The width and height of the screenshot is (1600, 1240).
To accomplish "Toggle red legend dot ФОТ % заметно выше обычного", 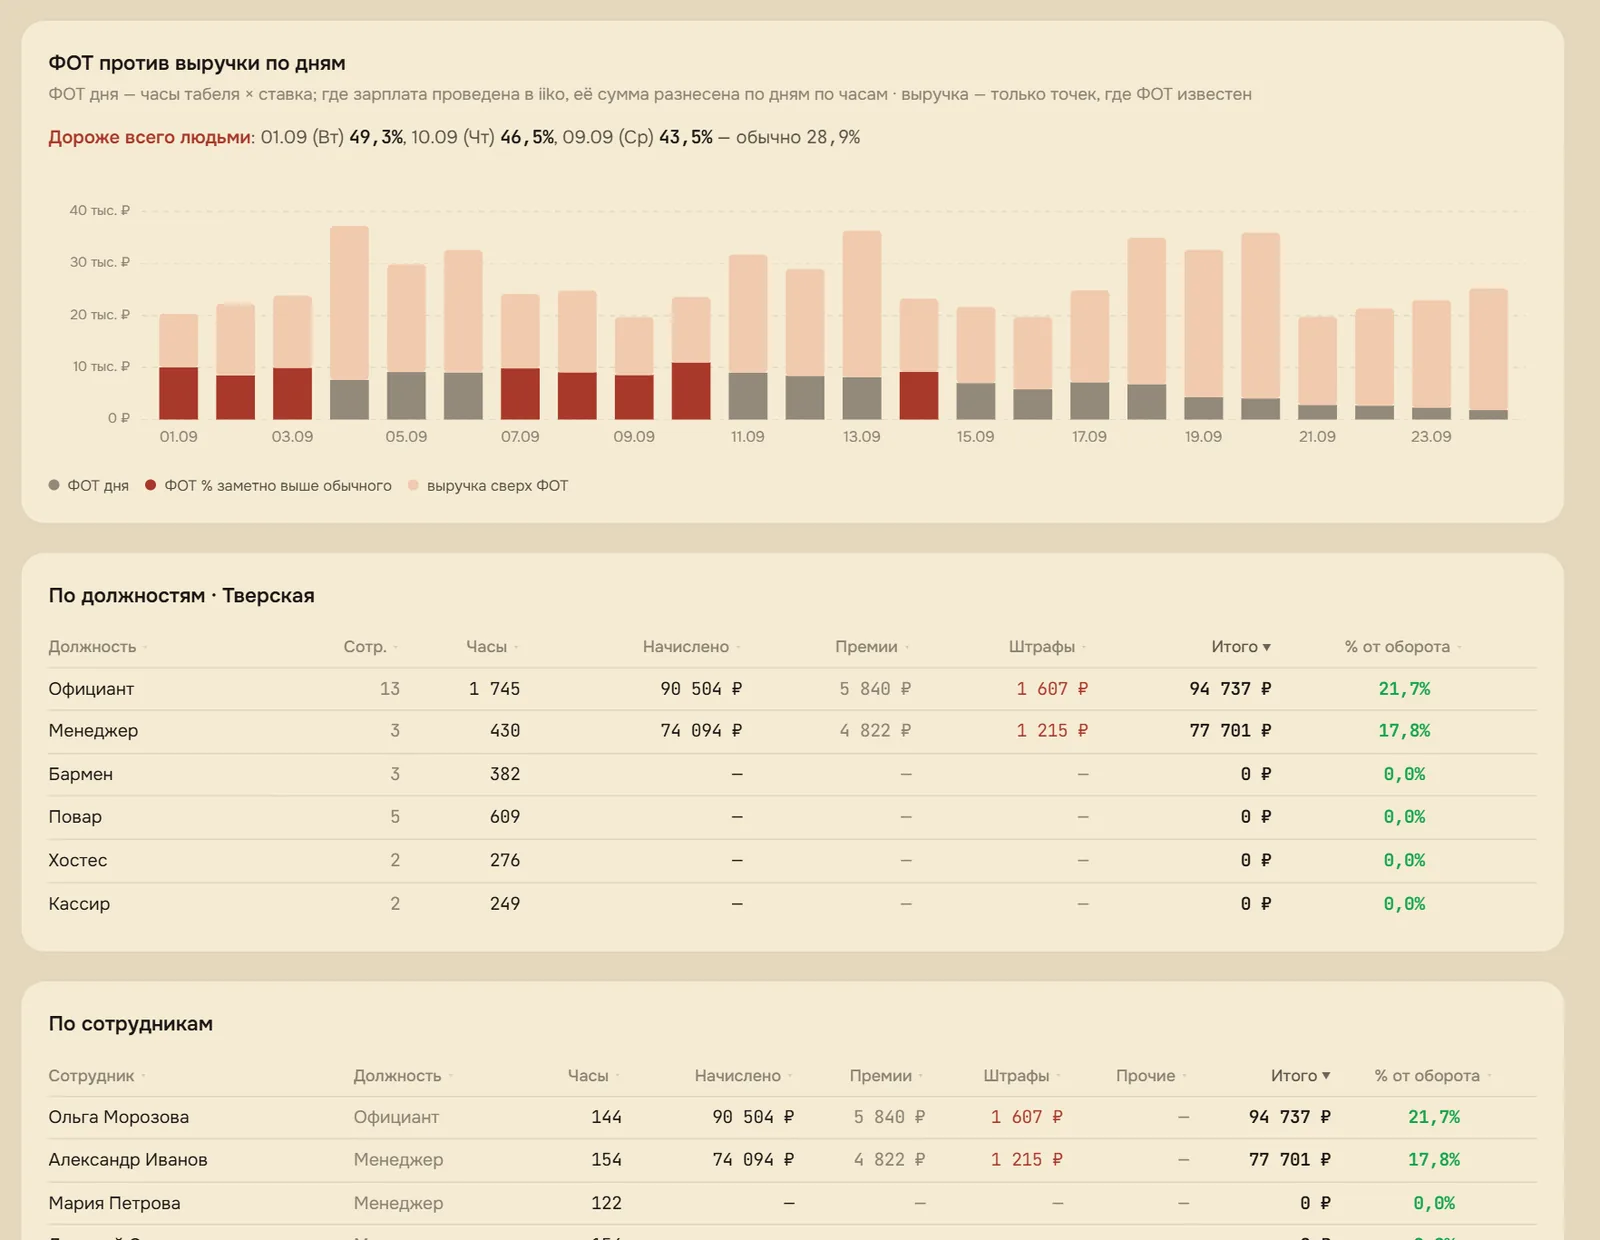I will (x=150, y=485).
